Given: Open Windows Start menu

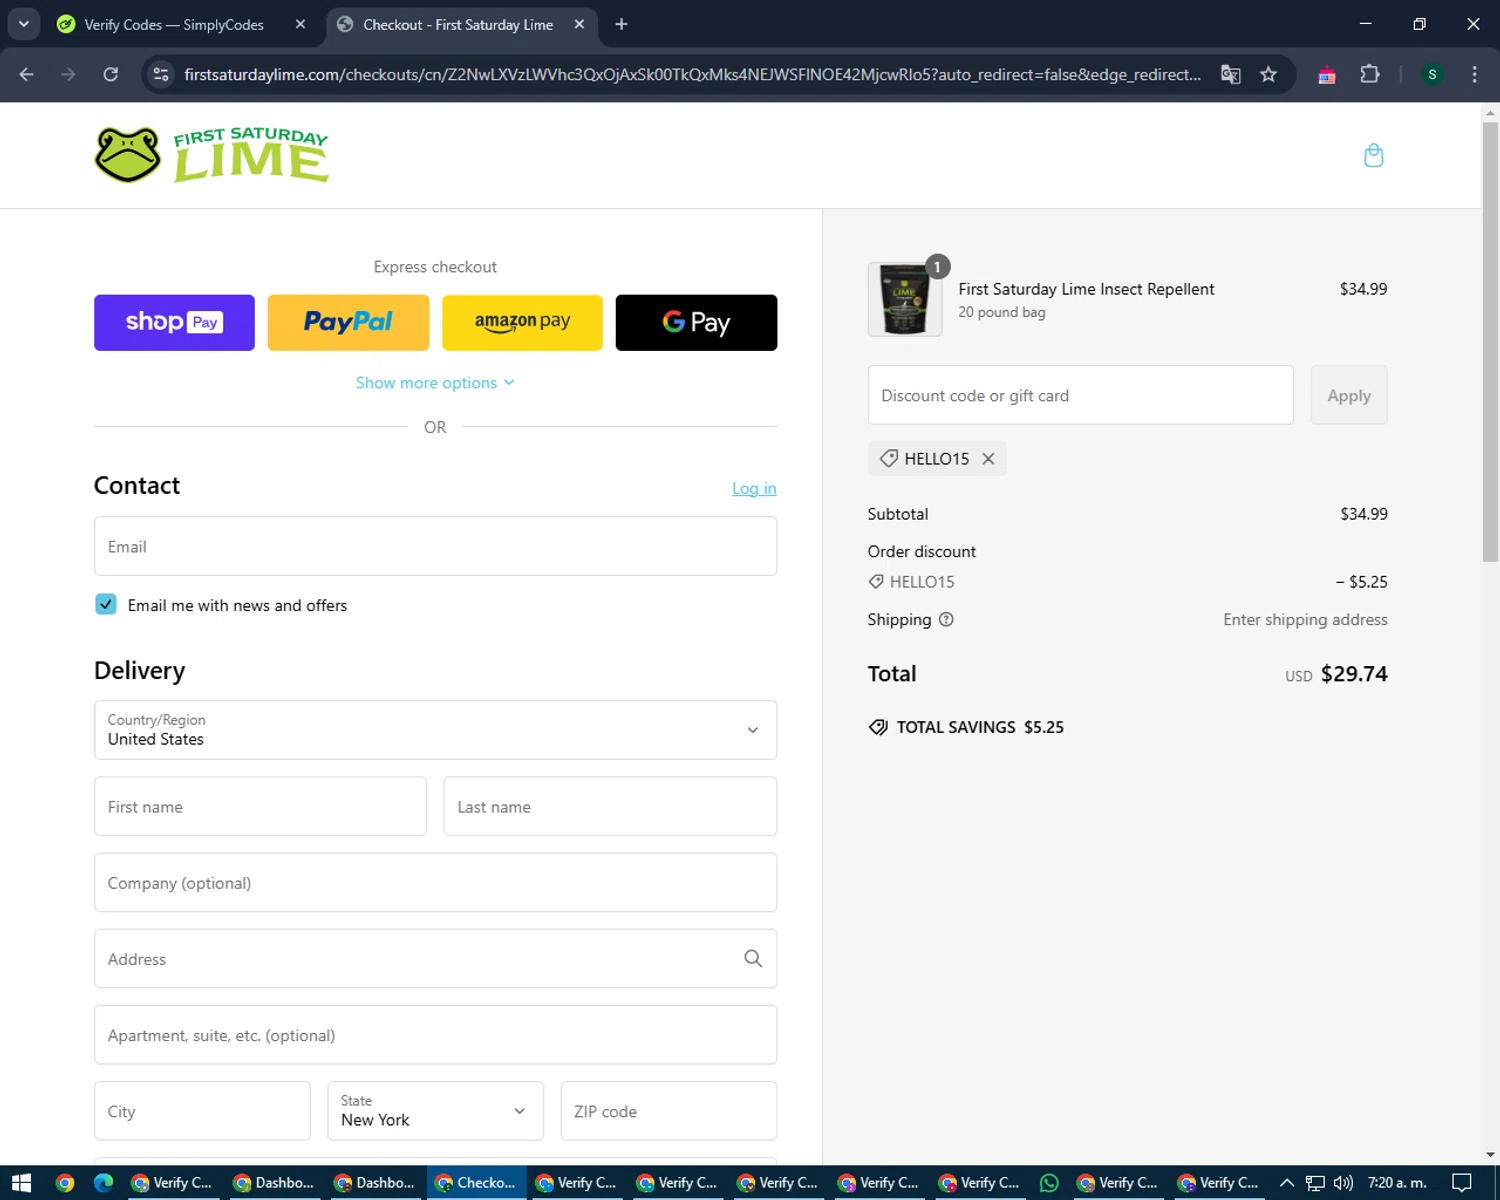Looking at the screenshot, I should click(x=21, y=1183).
